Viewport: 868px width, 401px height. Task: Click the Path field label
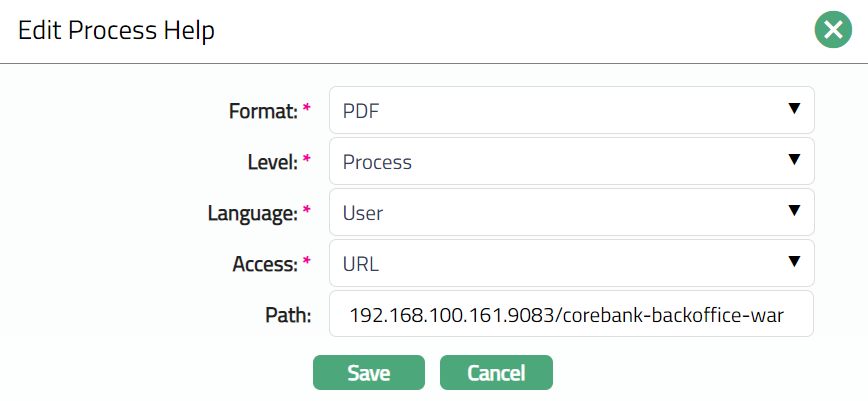pyautogui.click(x=289, y=315)
